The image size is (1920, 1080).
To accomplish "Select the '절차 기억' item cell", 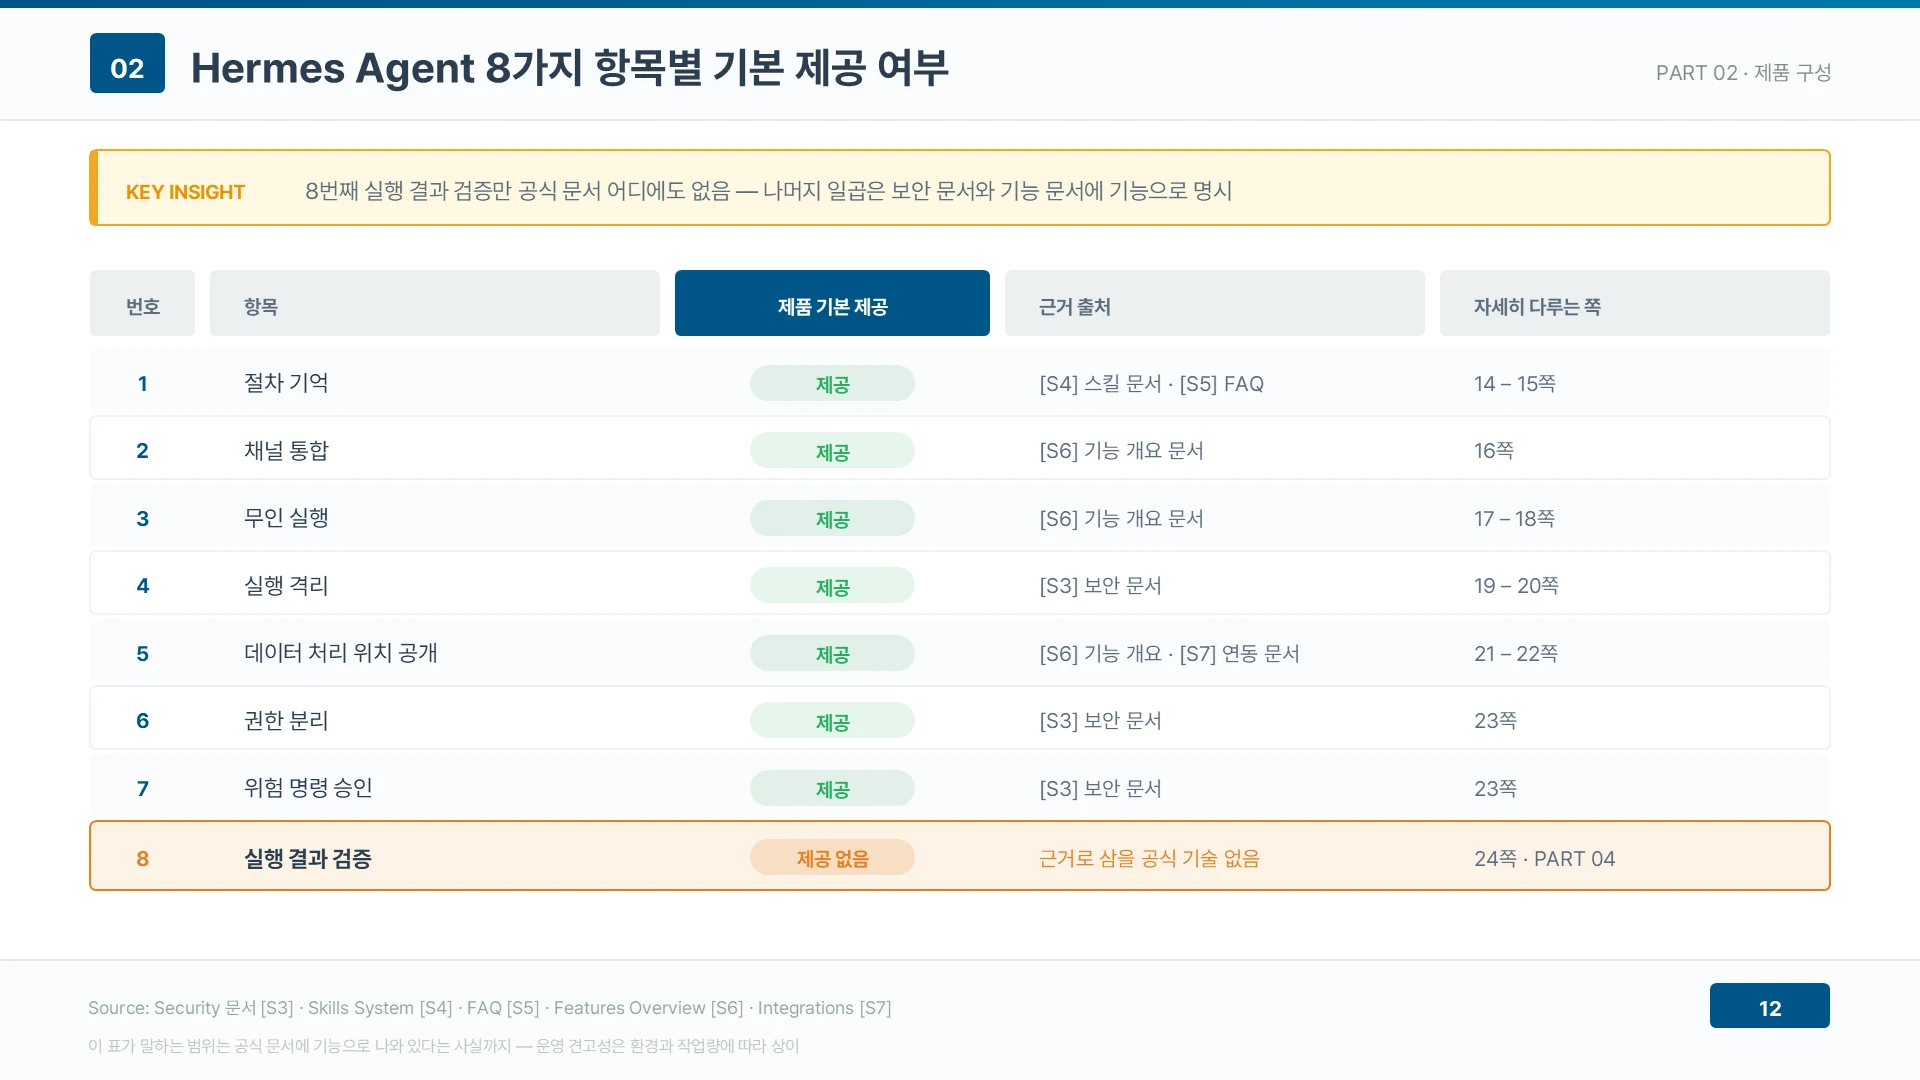I will click(286, 383).
